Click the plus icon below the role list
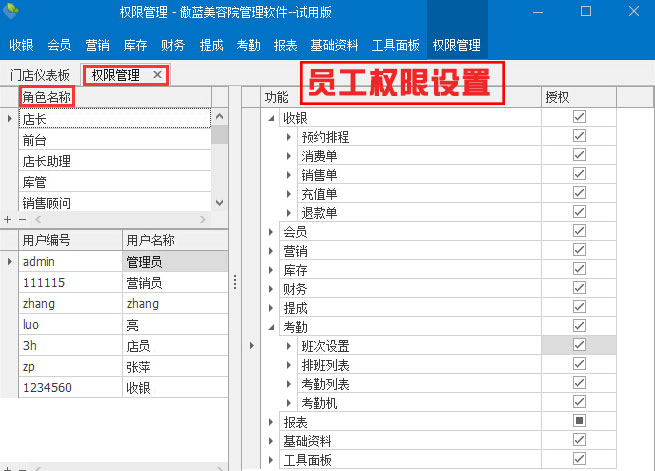 [x=8, y=218]
